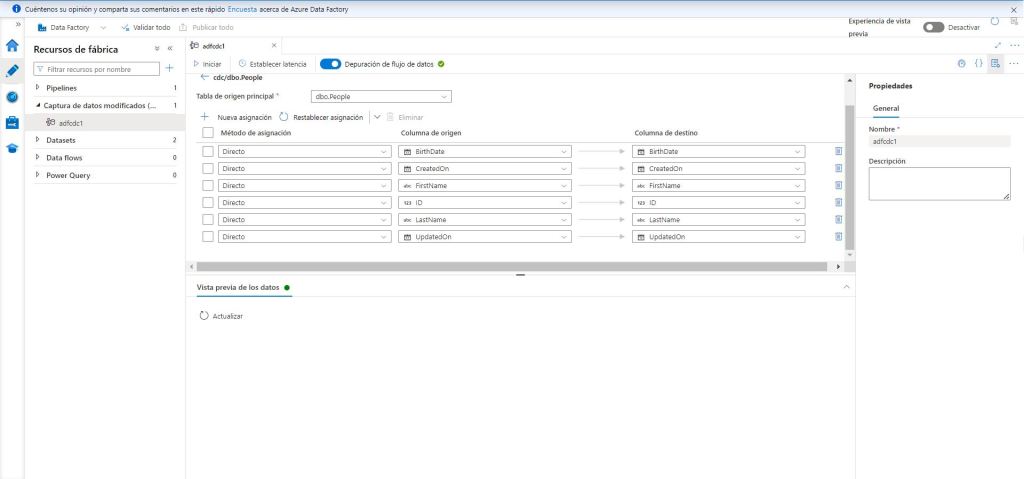1024x479 pixels.
Task: Open the code view braces icon
Action: (978, 63)
